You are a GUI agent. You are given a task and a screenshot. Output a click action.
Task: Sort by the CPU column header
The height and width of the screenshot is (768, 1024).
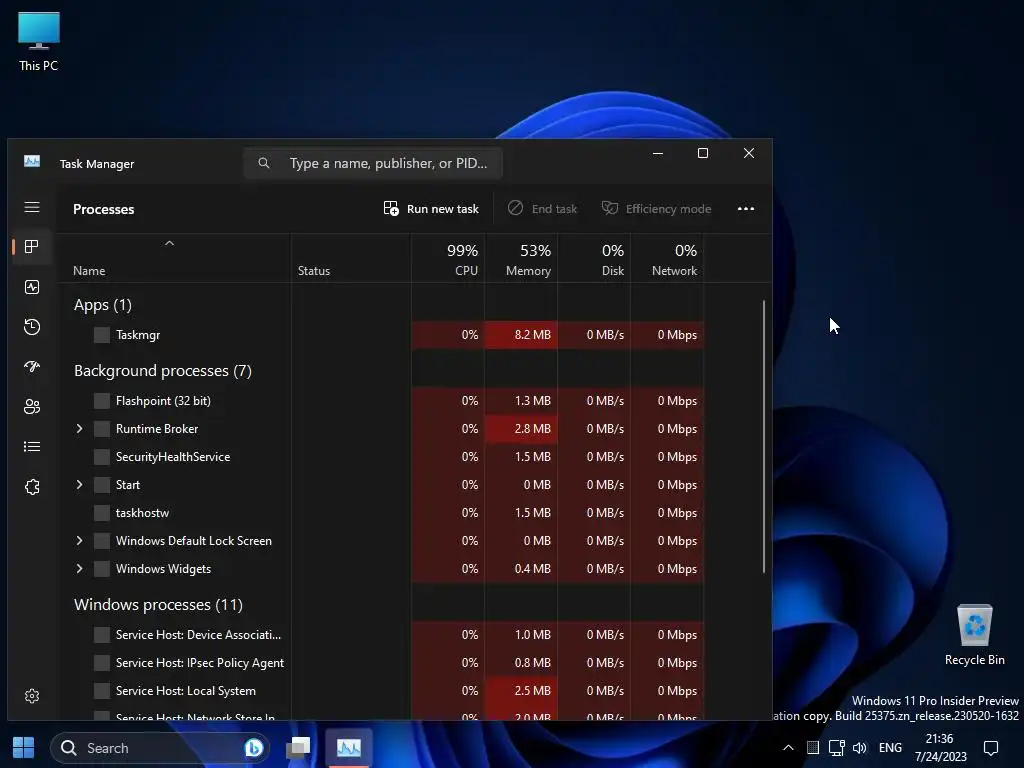coord(448,260)
